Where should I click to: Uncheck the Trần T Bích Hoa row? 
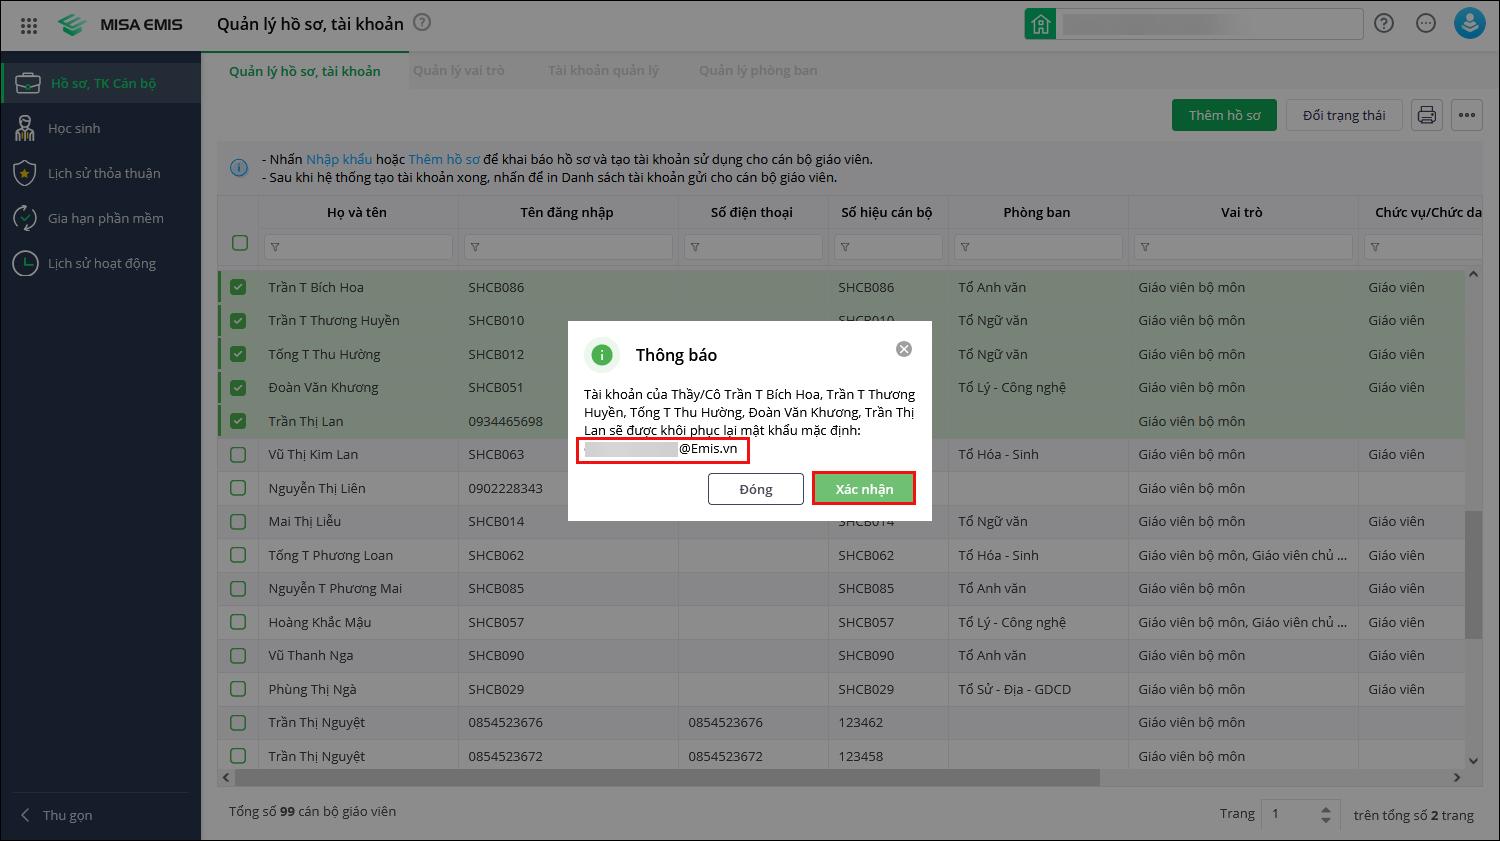tap(238, 287)
